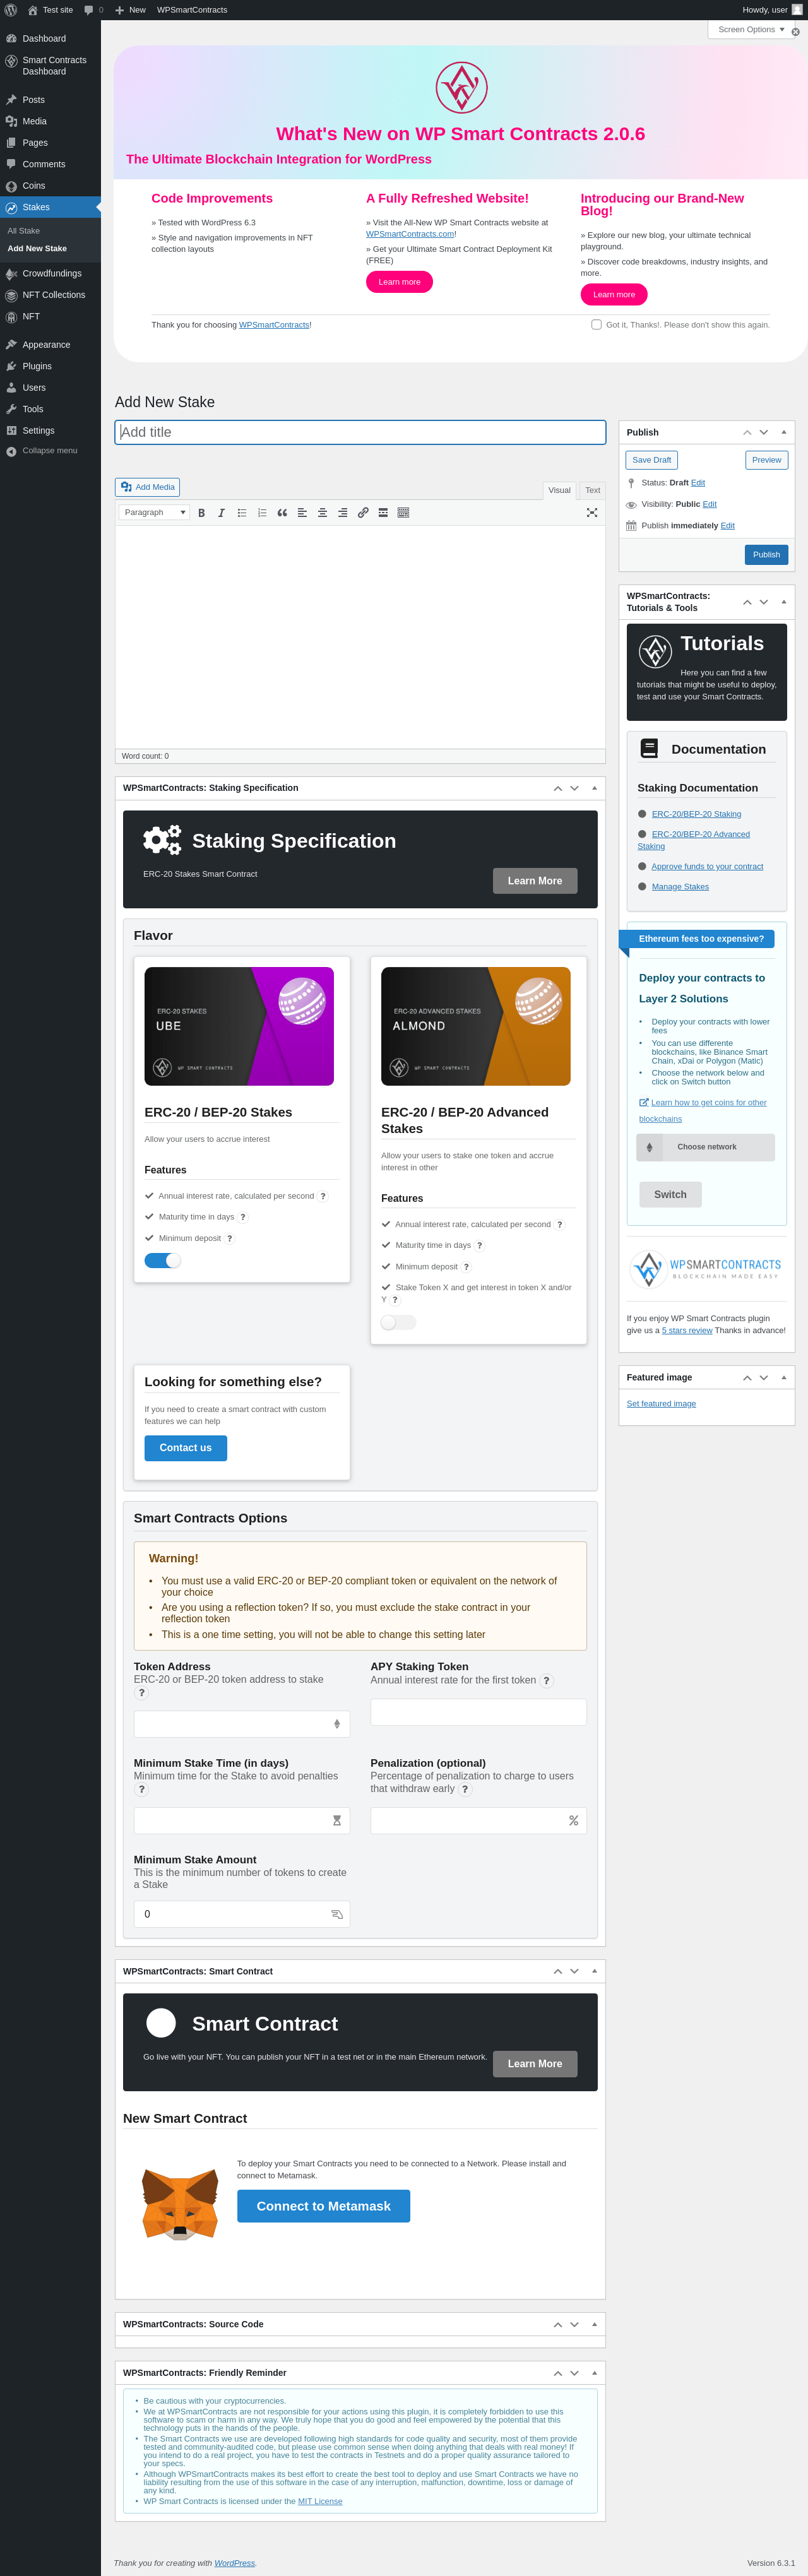Click the WordPress logo in admin bar
The width and height of the screenshot is (808, 2576).
point(11,10)
